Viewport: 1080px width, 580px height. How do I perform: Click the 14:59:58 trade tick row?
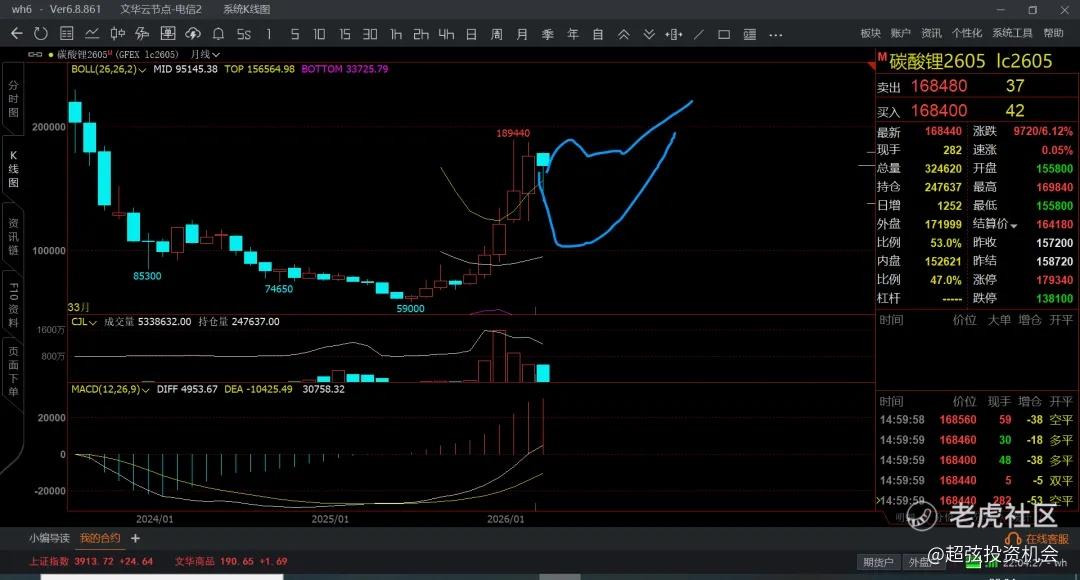pyautogui.click(x=977, y=420)
